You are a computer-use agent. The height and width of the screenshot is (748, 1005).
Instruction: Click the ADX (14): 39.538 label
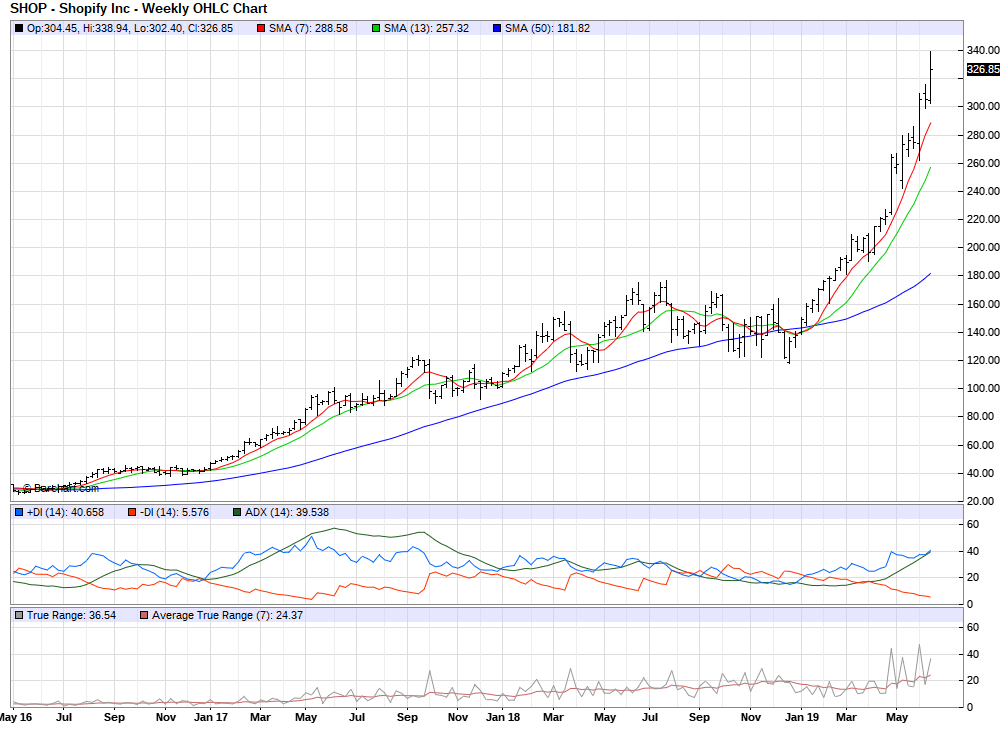point(287,512)
